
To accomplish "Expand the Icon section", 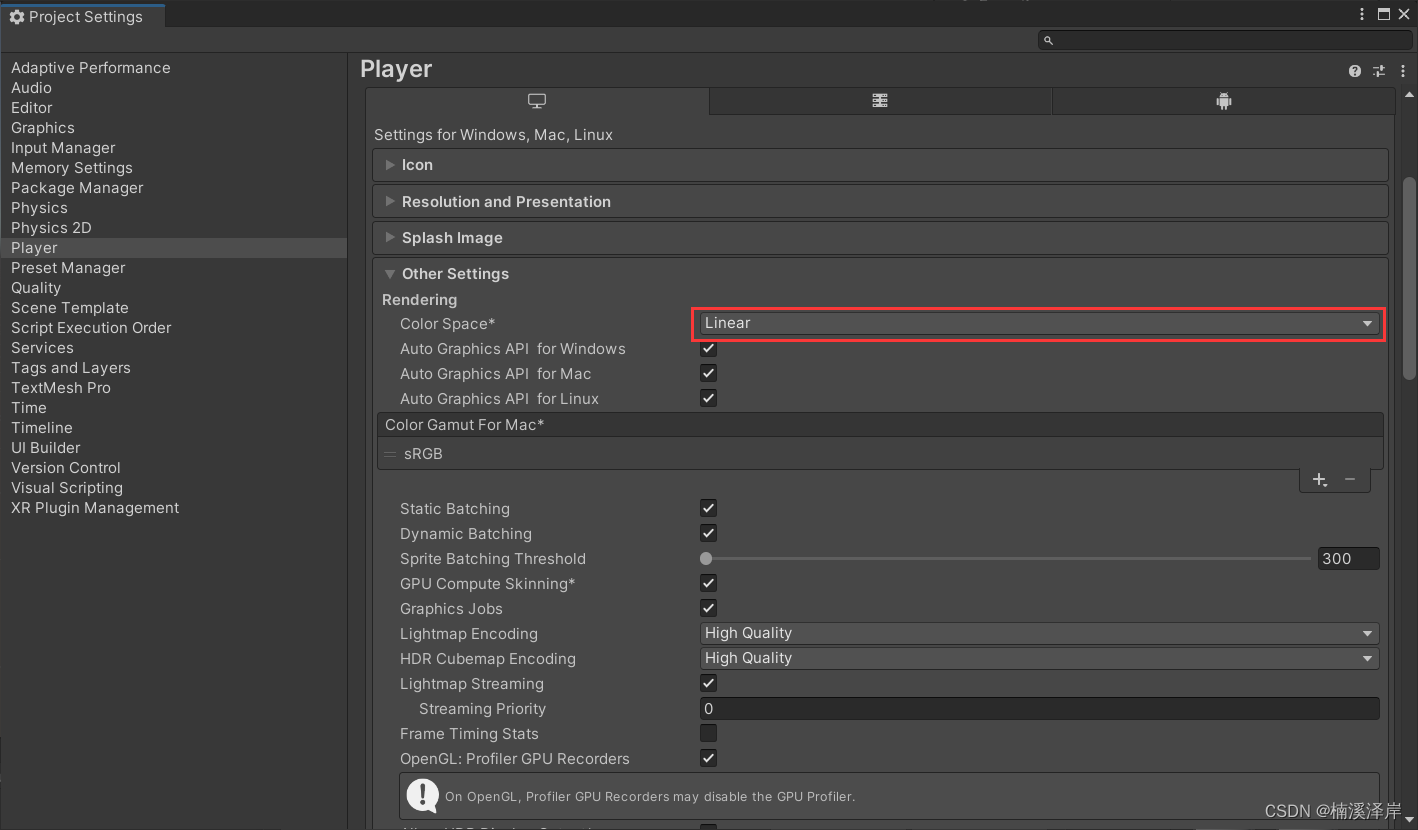I will tap(880, 165).
